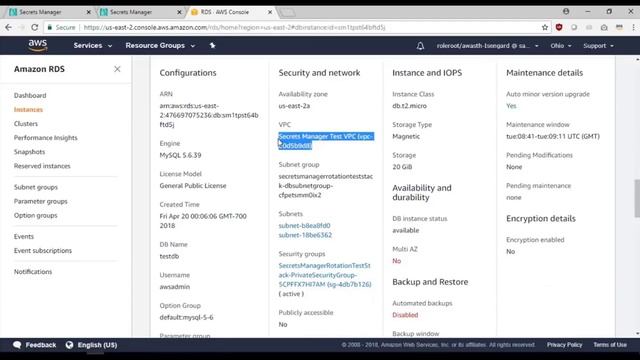The image size is (640, 360).
Task: Click the ARN value text
Action: click(209, 115)
